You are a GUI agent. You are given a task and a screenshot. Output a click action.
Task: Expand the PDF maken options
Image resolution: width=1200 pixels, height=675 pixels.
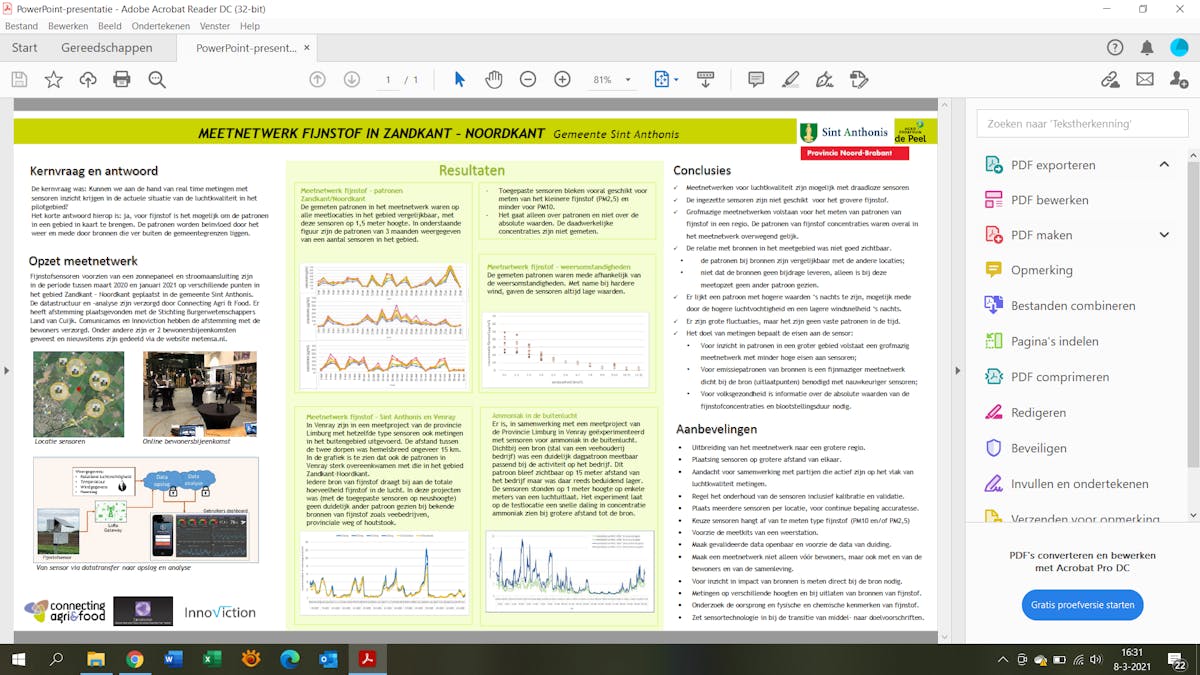pos(1164,235)
